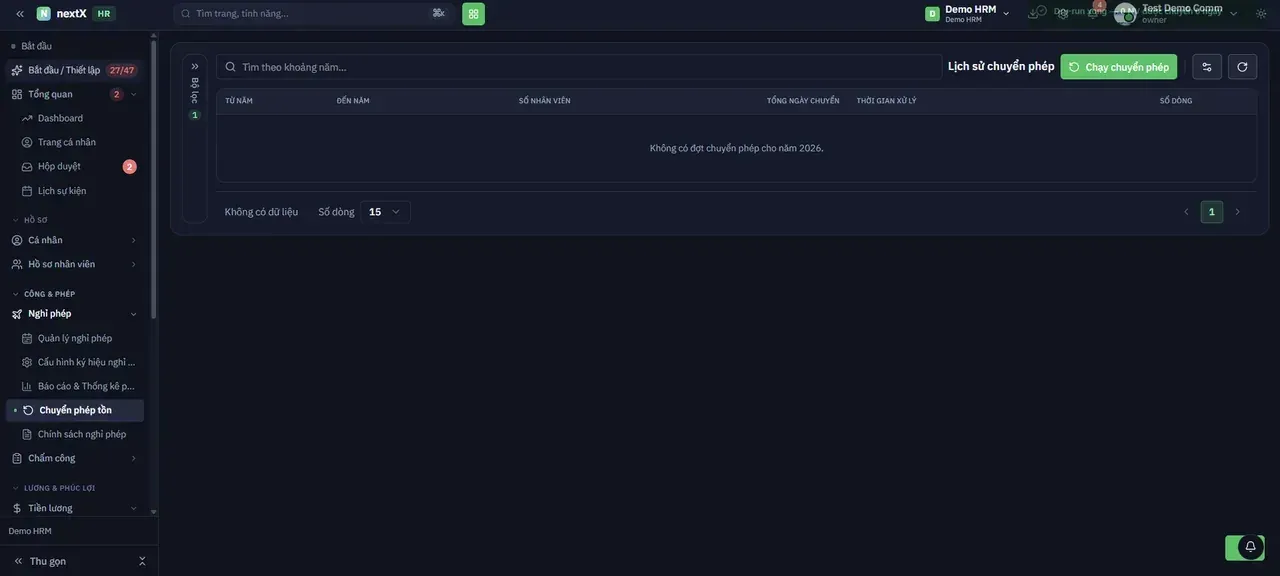Open Bắt đầu / Thiết lập setup item
Screen dimensions: 1280x576
(x=75, y=70)
